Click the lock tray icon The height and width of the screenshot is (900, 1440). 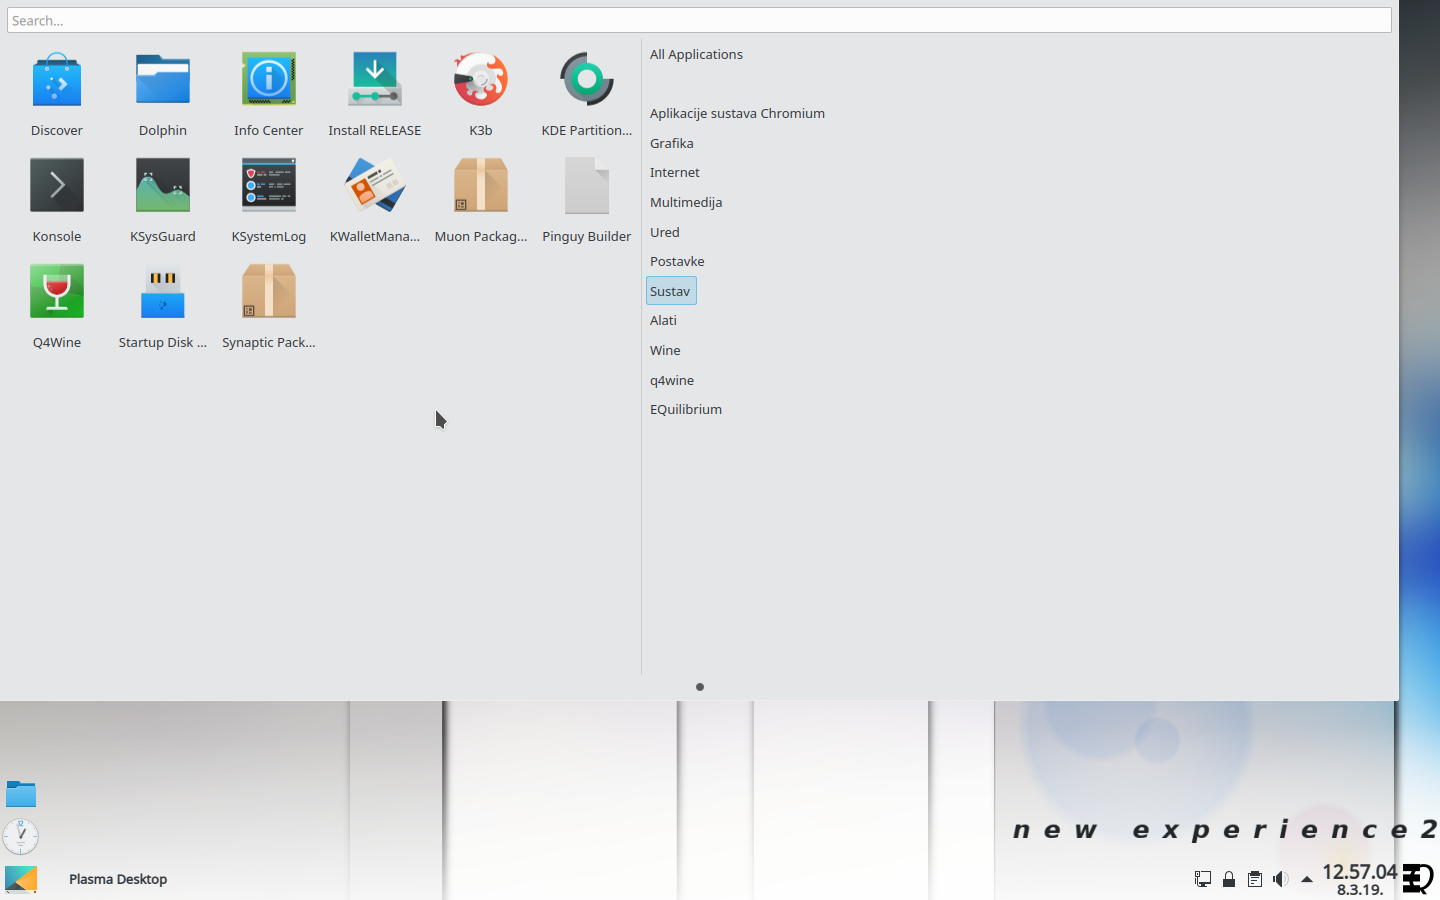point(1229,879)
